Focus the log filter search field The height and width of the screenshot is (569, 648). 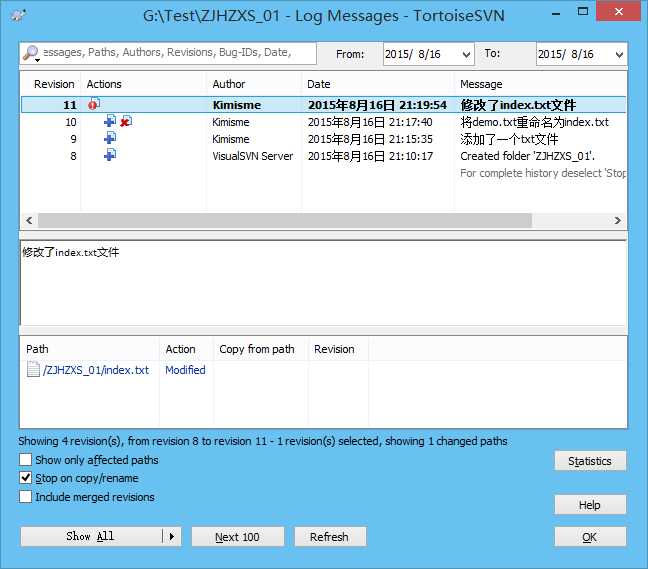click(168, 53)
